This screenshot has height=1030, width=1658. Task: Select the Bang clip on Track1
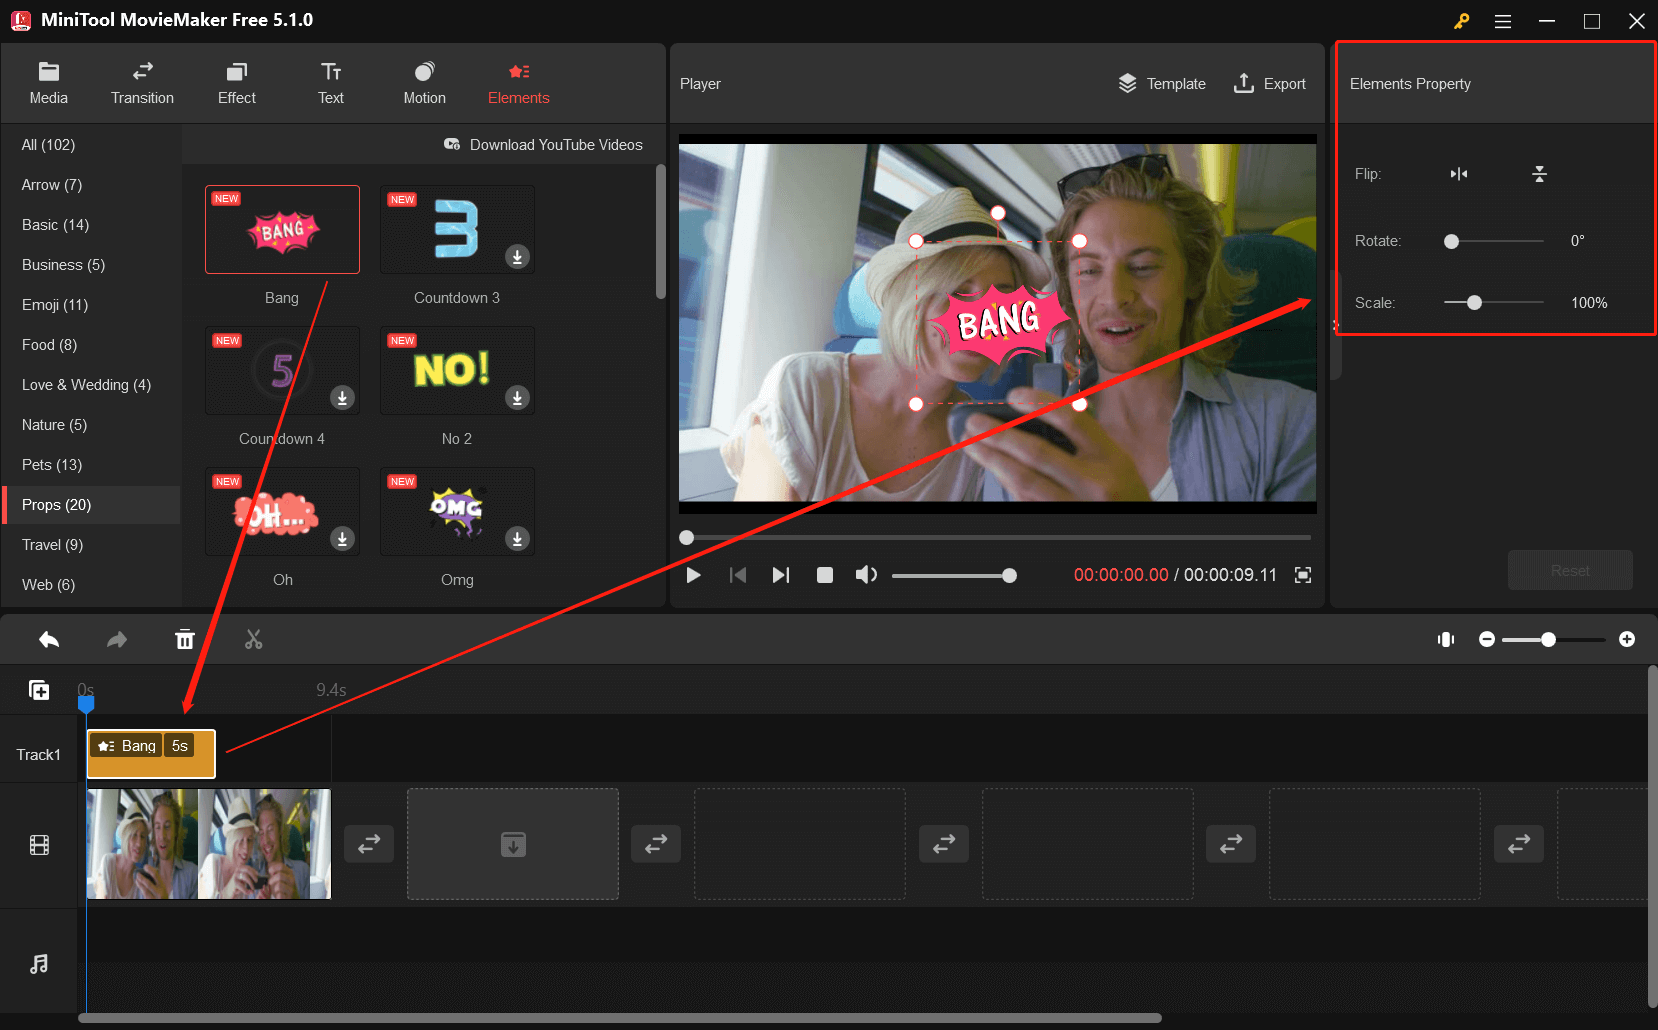coord(151,754)
